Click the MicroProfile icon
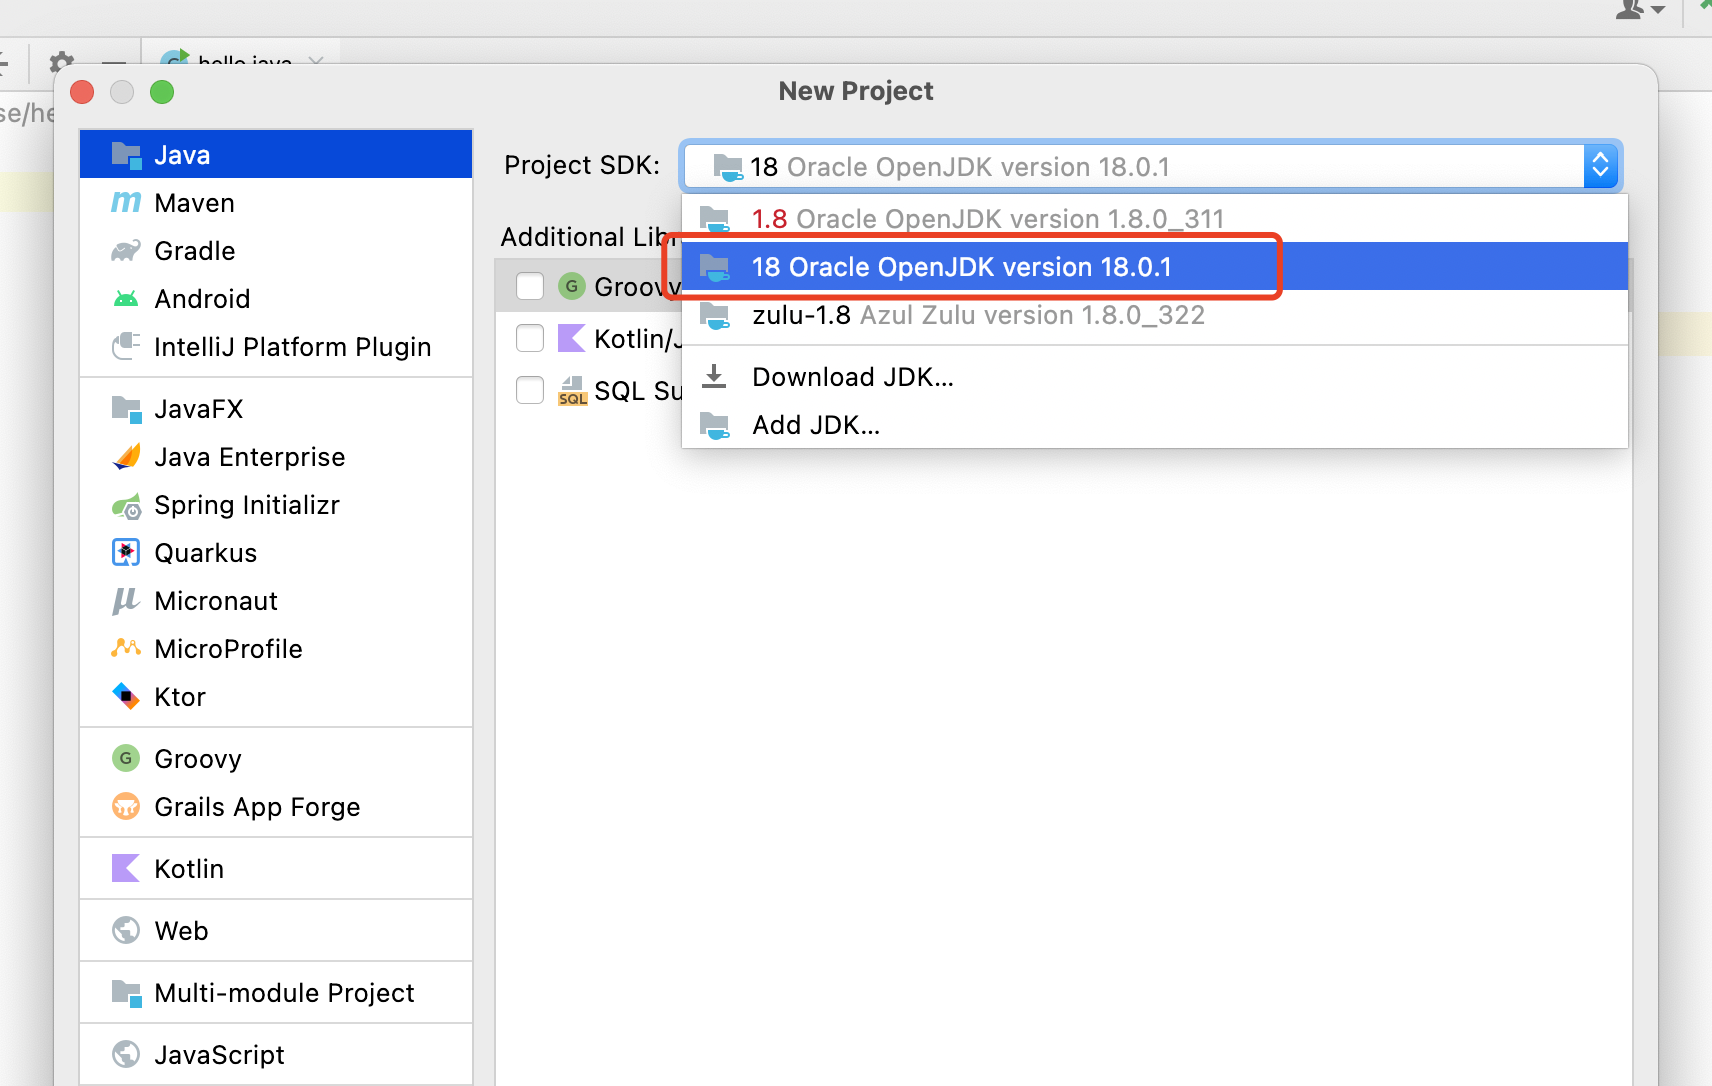The image size is (1712, 1086). click(126, 649)
